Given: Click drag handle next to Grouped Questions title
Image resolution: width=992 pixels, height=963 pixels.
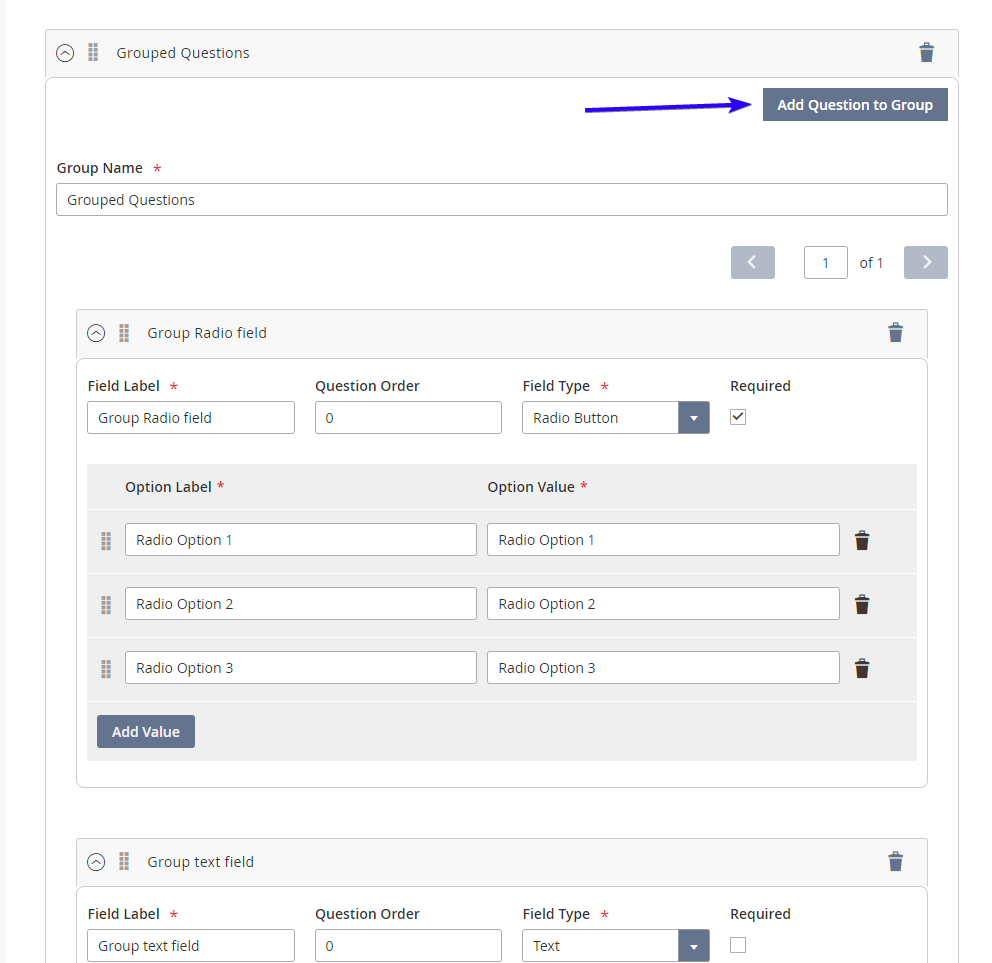Looking at the screenshot, I should click(93, 53).
